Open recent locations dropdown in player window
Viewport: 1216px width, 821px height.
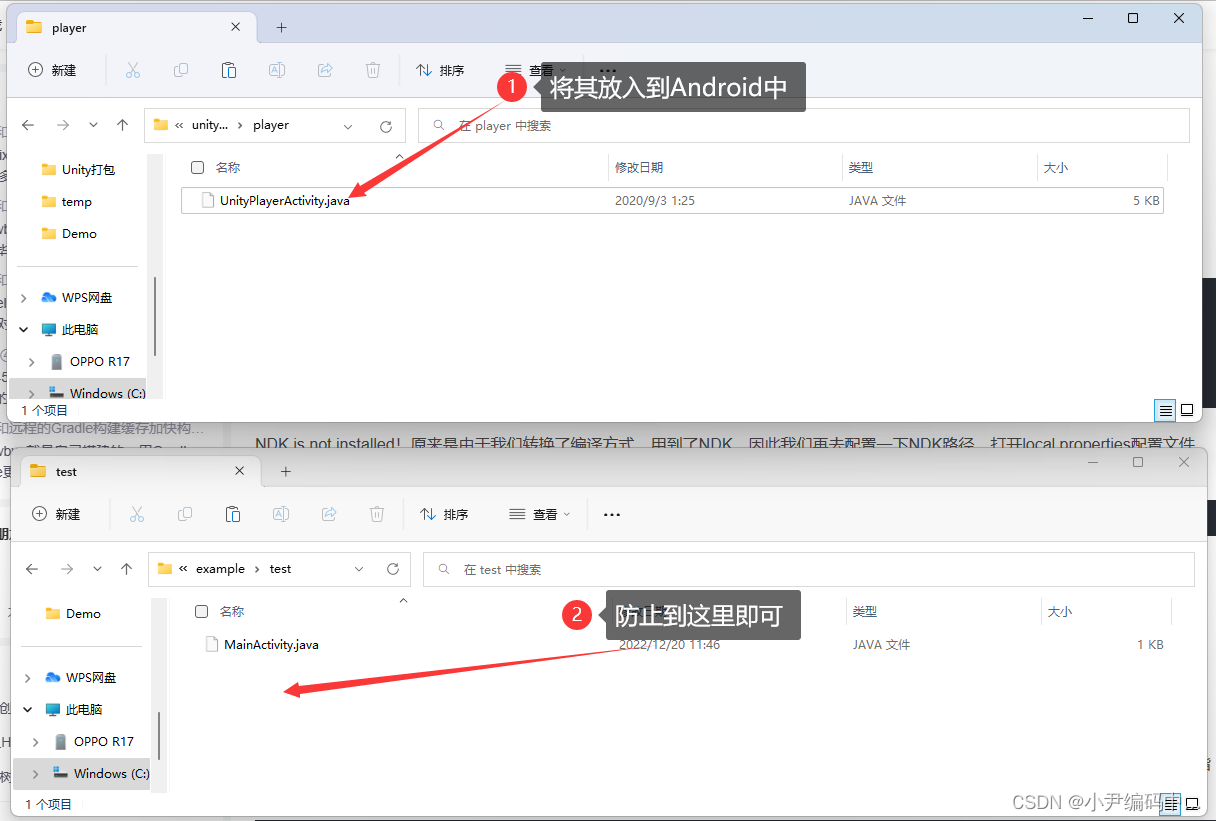click(x=93, y=125)
